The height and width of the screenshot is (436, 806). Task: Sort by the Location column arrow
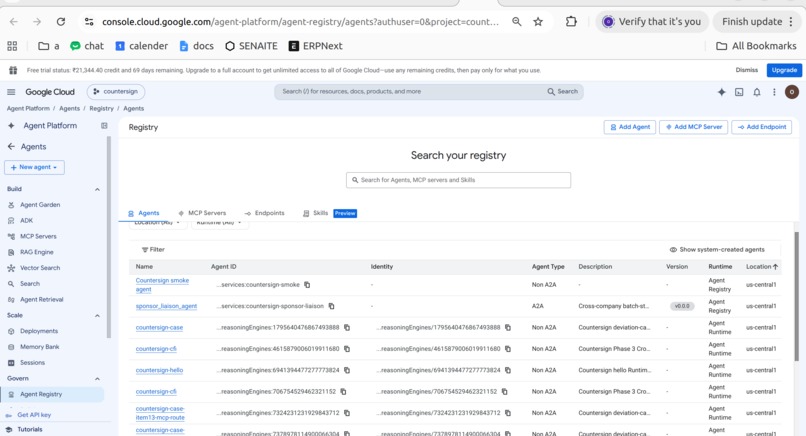(x=775, y=266)
